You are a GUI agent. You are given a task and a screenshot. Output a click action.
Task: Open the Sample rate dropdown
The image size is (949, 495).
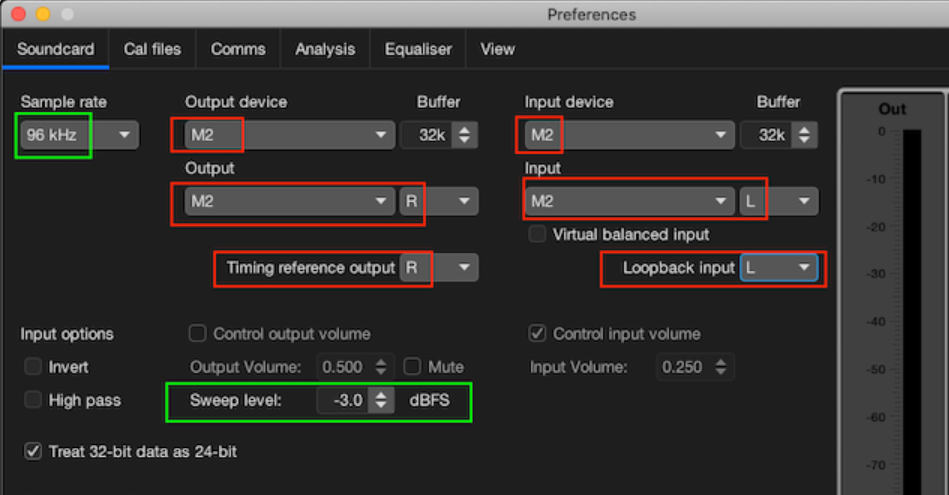[x=79, y=135]
